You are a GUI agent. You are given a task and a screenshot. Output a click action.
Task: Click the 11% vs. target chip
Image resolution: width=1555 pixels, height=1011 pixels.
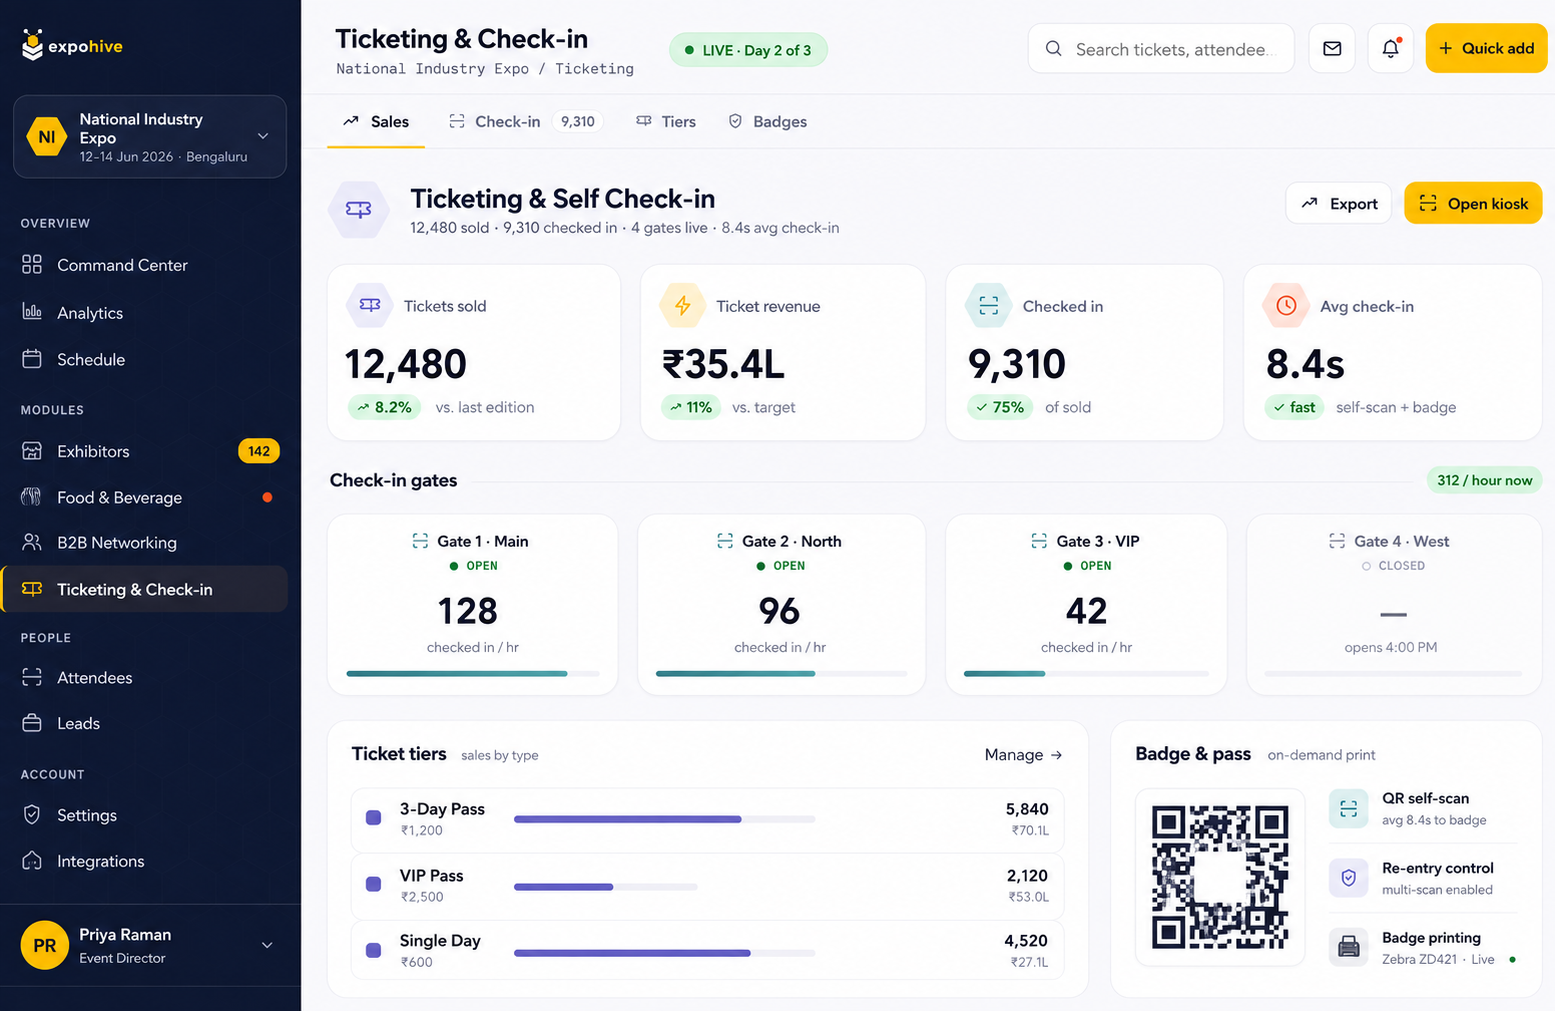tap(691, 407)
